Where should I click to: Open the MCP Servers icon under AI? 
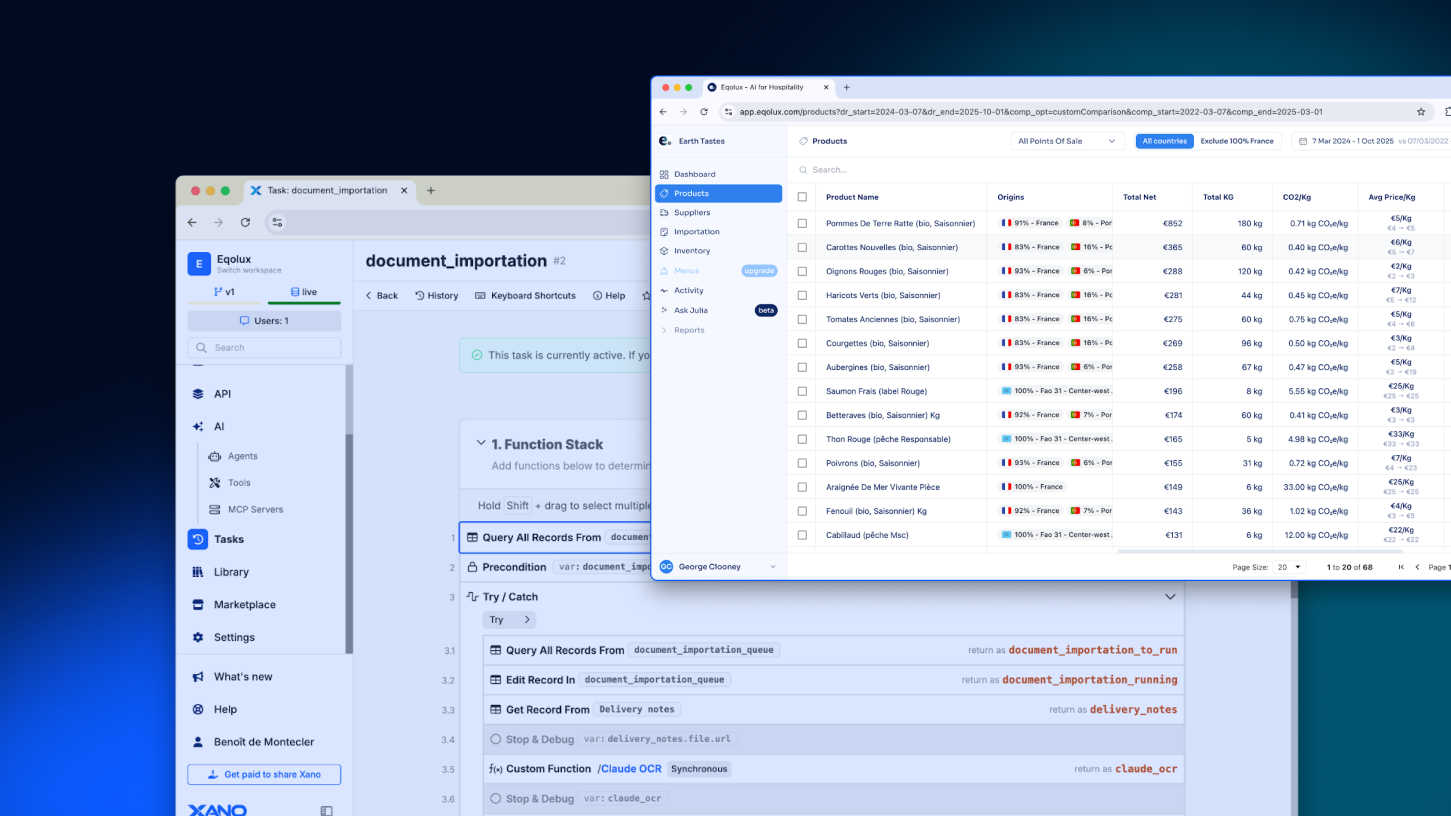pos(215,510)
